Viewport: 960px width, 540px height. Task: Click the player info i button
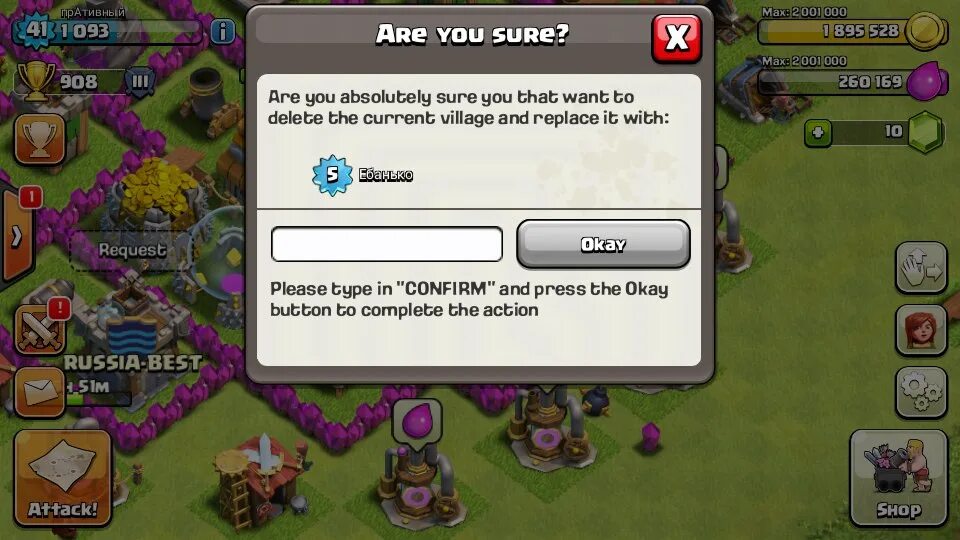[223, 31]
